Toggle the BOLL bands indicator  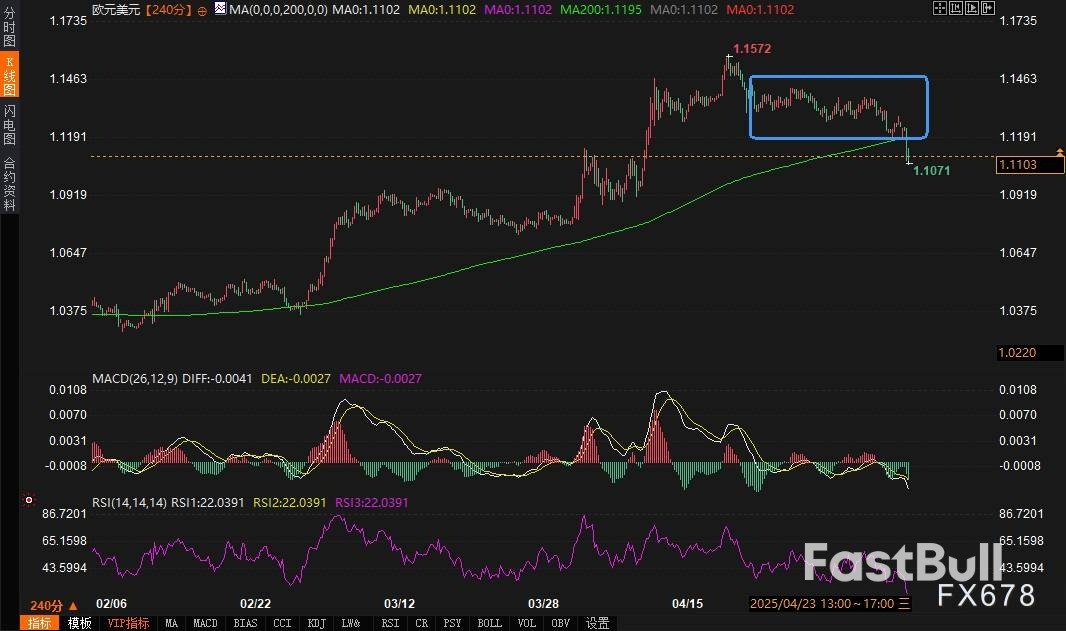click(x=488, y=623)
